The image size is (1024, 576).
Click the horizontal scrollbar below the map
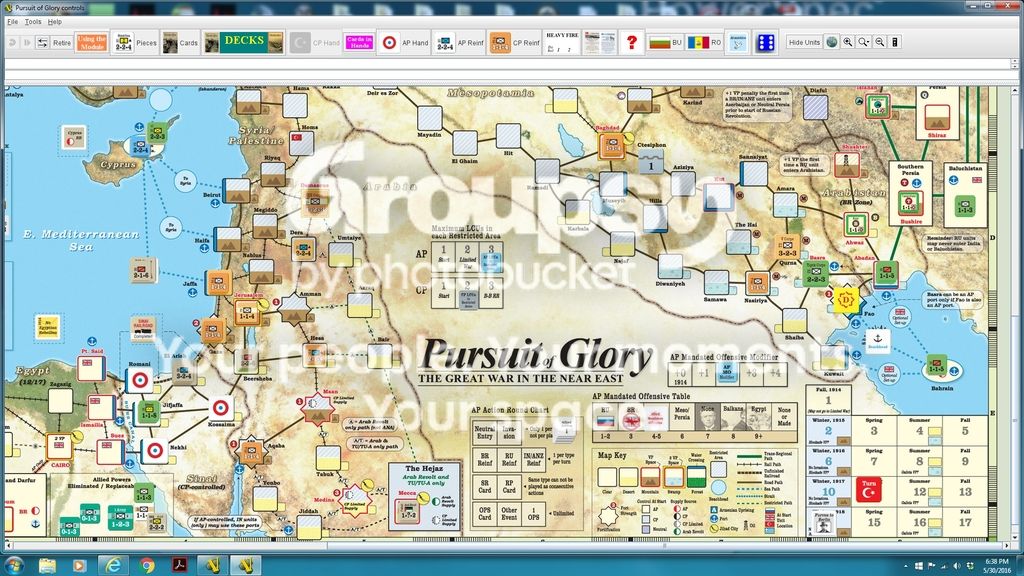[509, 545]
